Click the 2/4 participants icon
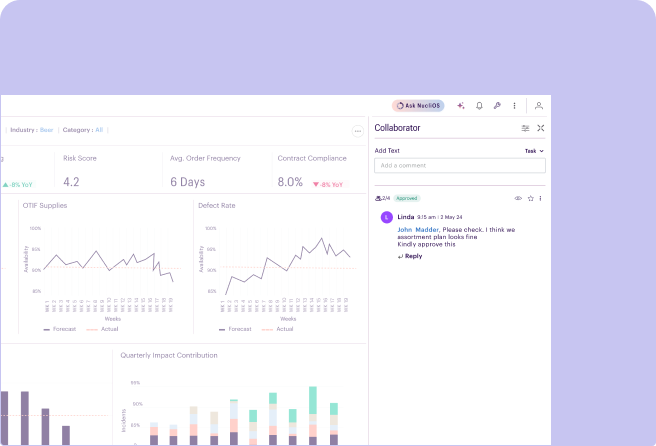656x446 pixels. coord(382,198)
